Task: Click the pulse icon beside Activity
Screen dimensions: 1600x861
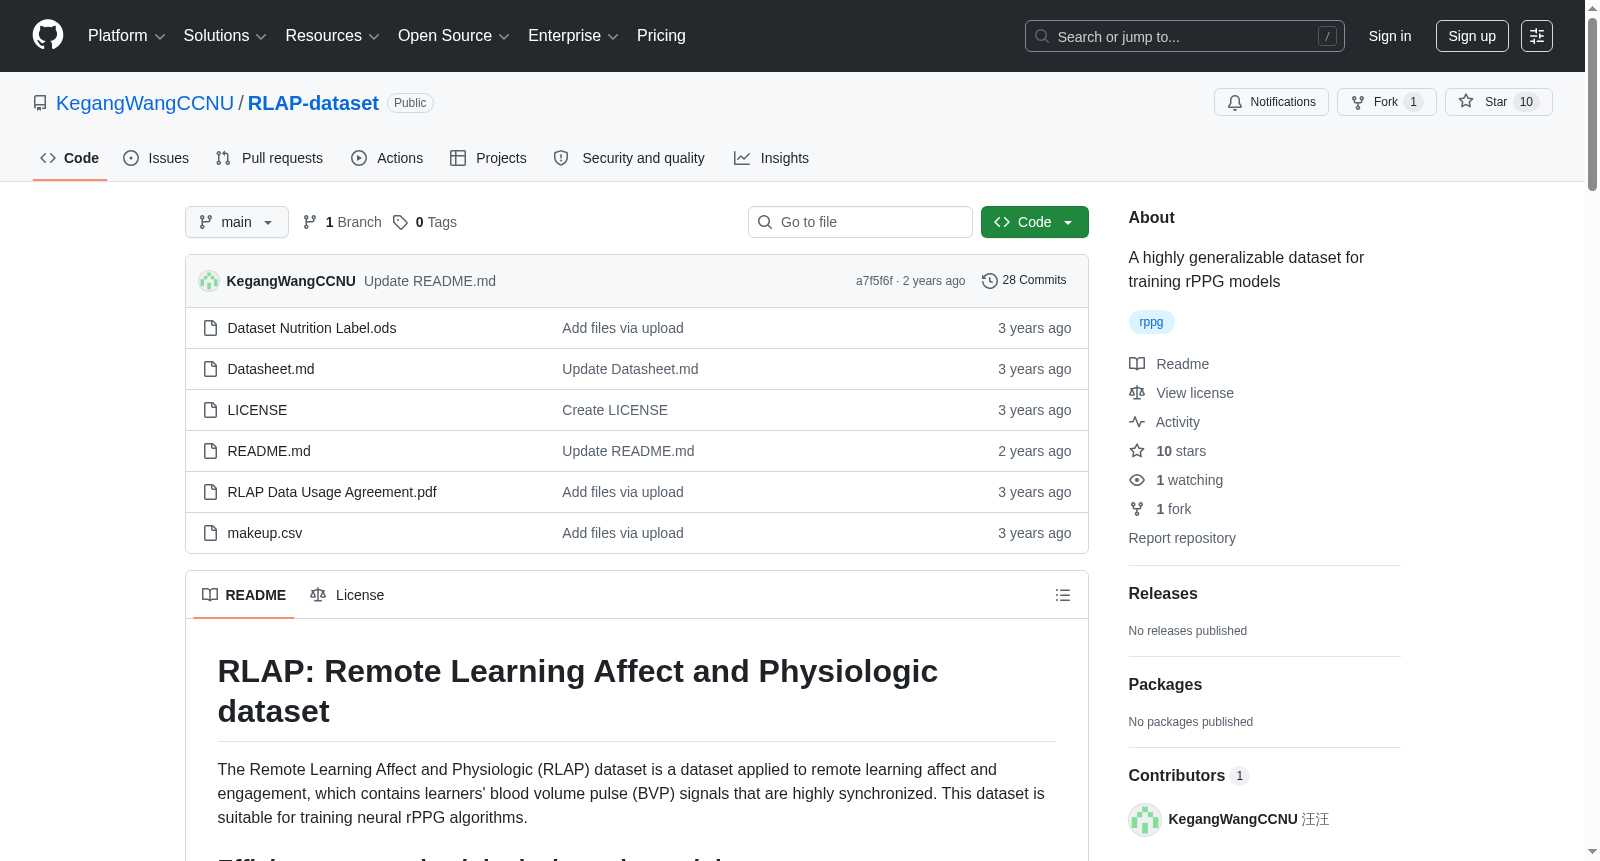Action: pyautogui.click(x=1137, y=422)
